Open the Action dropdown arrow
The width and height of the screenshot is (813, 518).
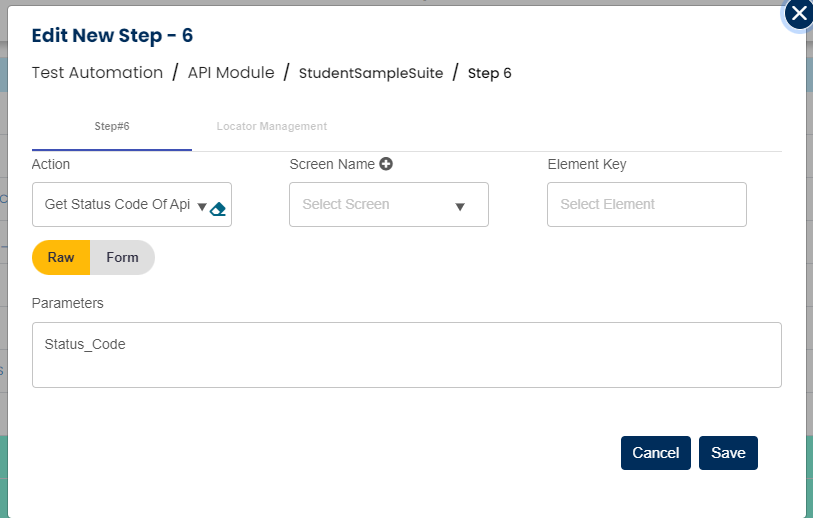coord(202,207)
